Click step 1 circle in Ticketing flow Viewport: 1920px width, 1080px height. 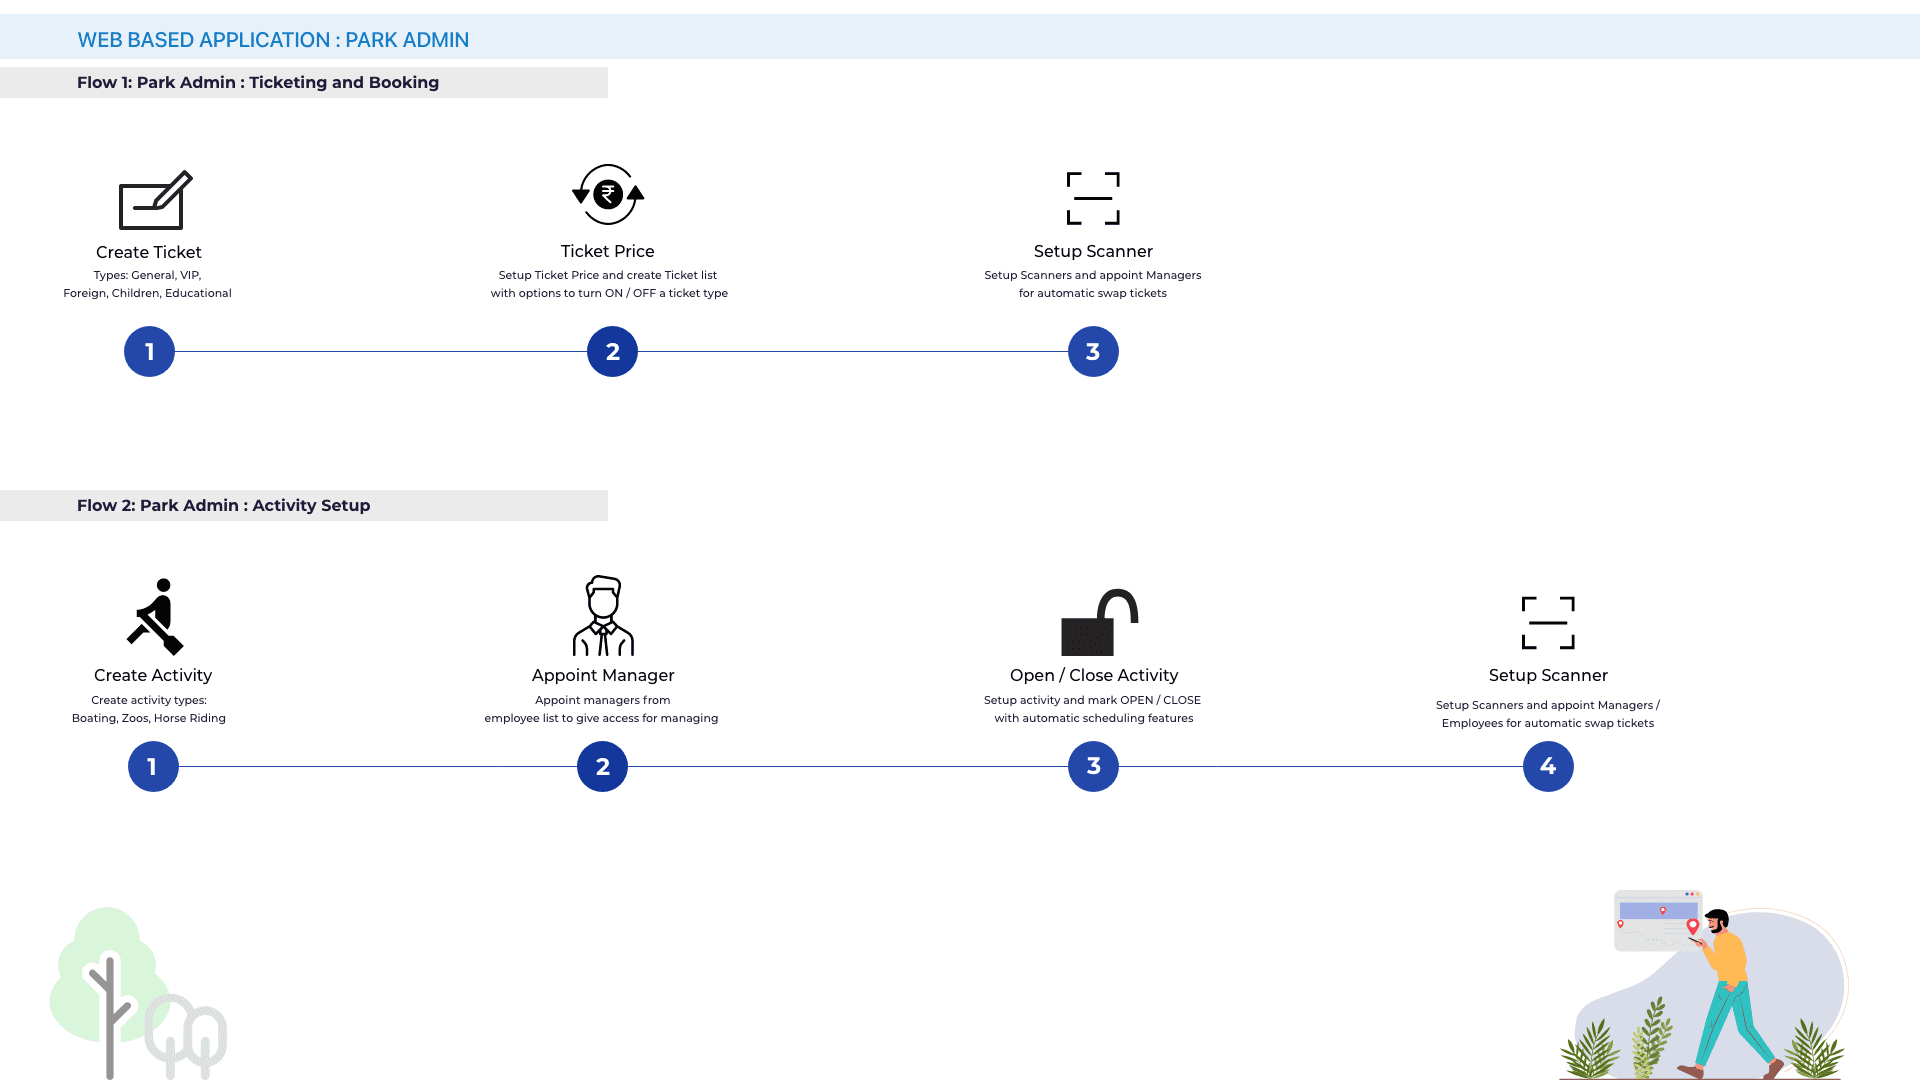(x=149, y=352)
